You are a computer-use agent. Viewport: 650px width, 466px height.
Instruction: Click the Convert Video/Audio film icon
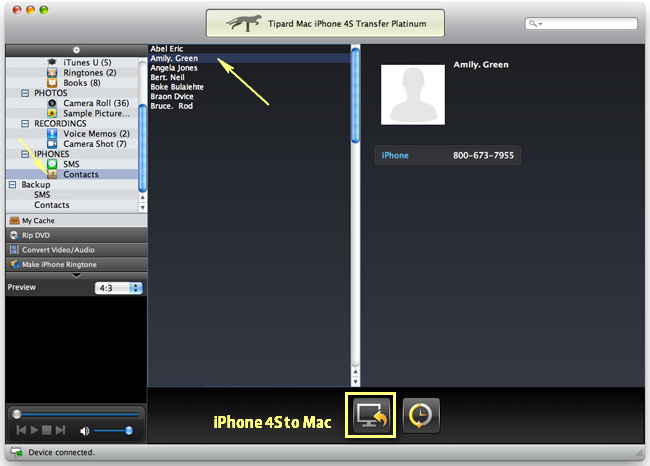click(14, 250)
